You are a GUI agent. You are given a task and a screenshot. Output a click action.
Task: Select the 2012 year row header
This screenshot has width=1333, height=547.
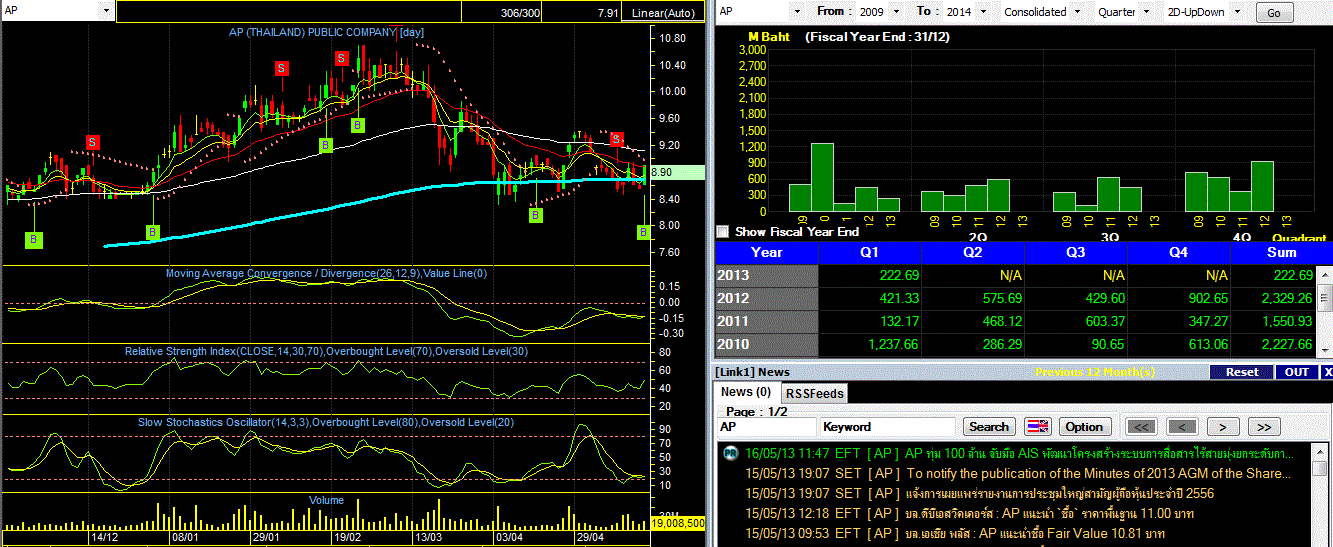[x=767, y=298]
